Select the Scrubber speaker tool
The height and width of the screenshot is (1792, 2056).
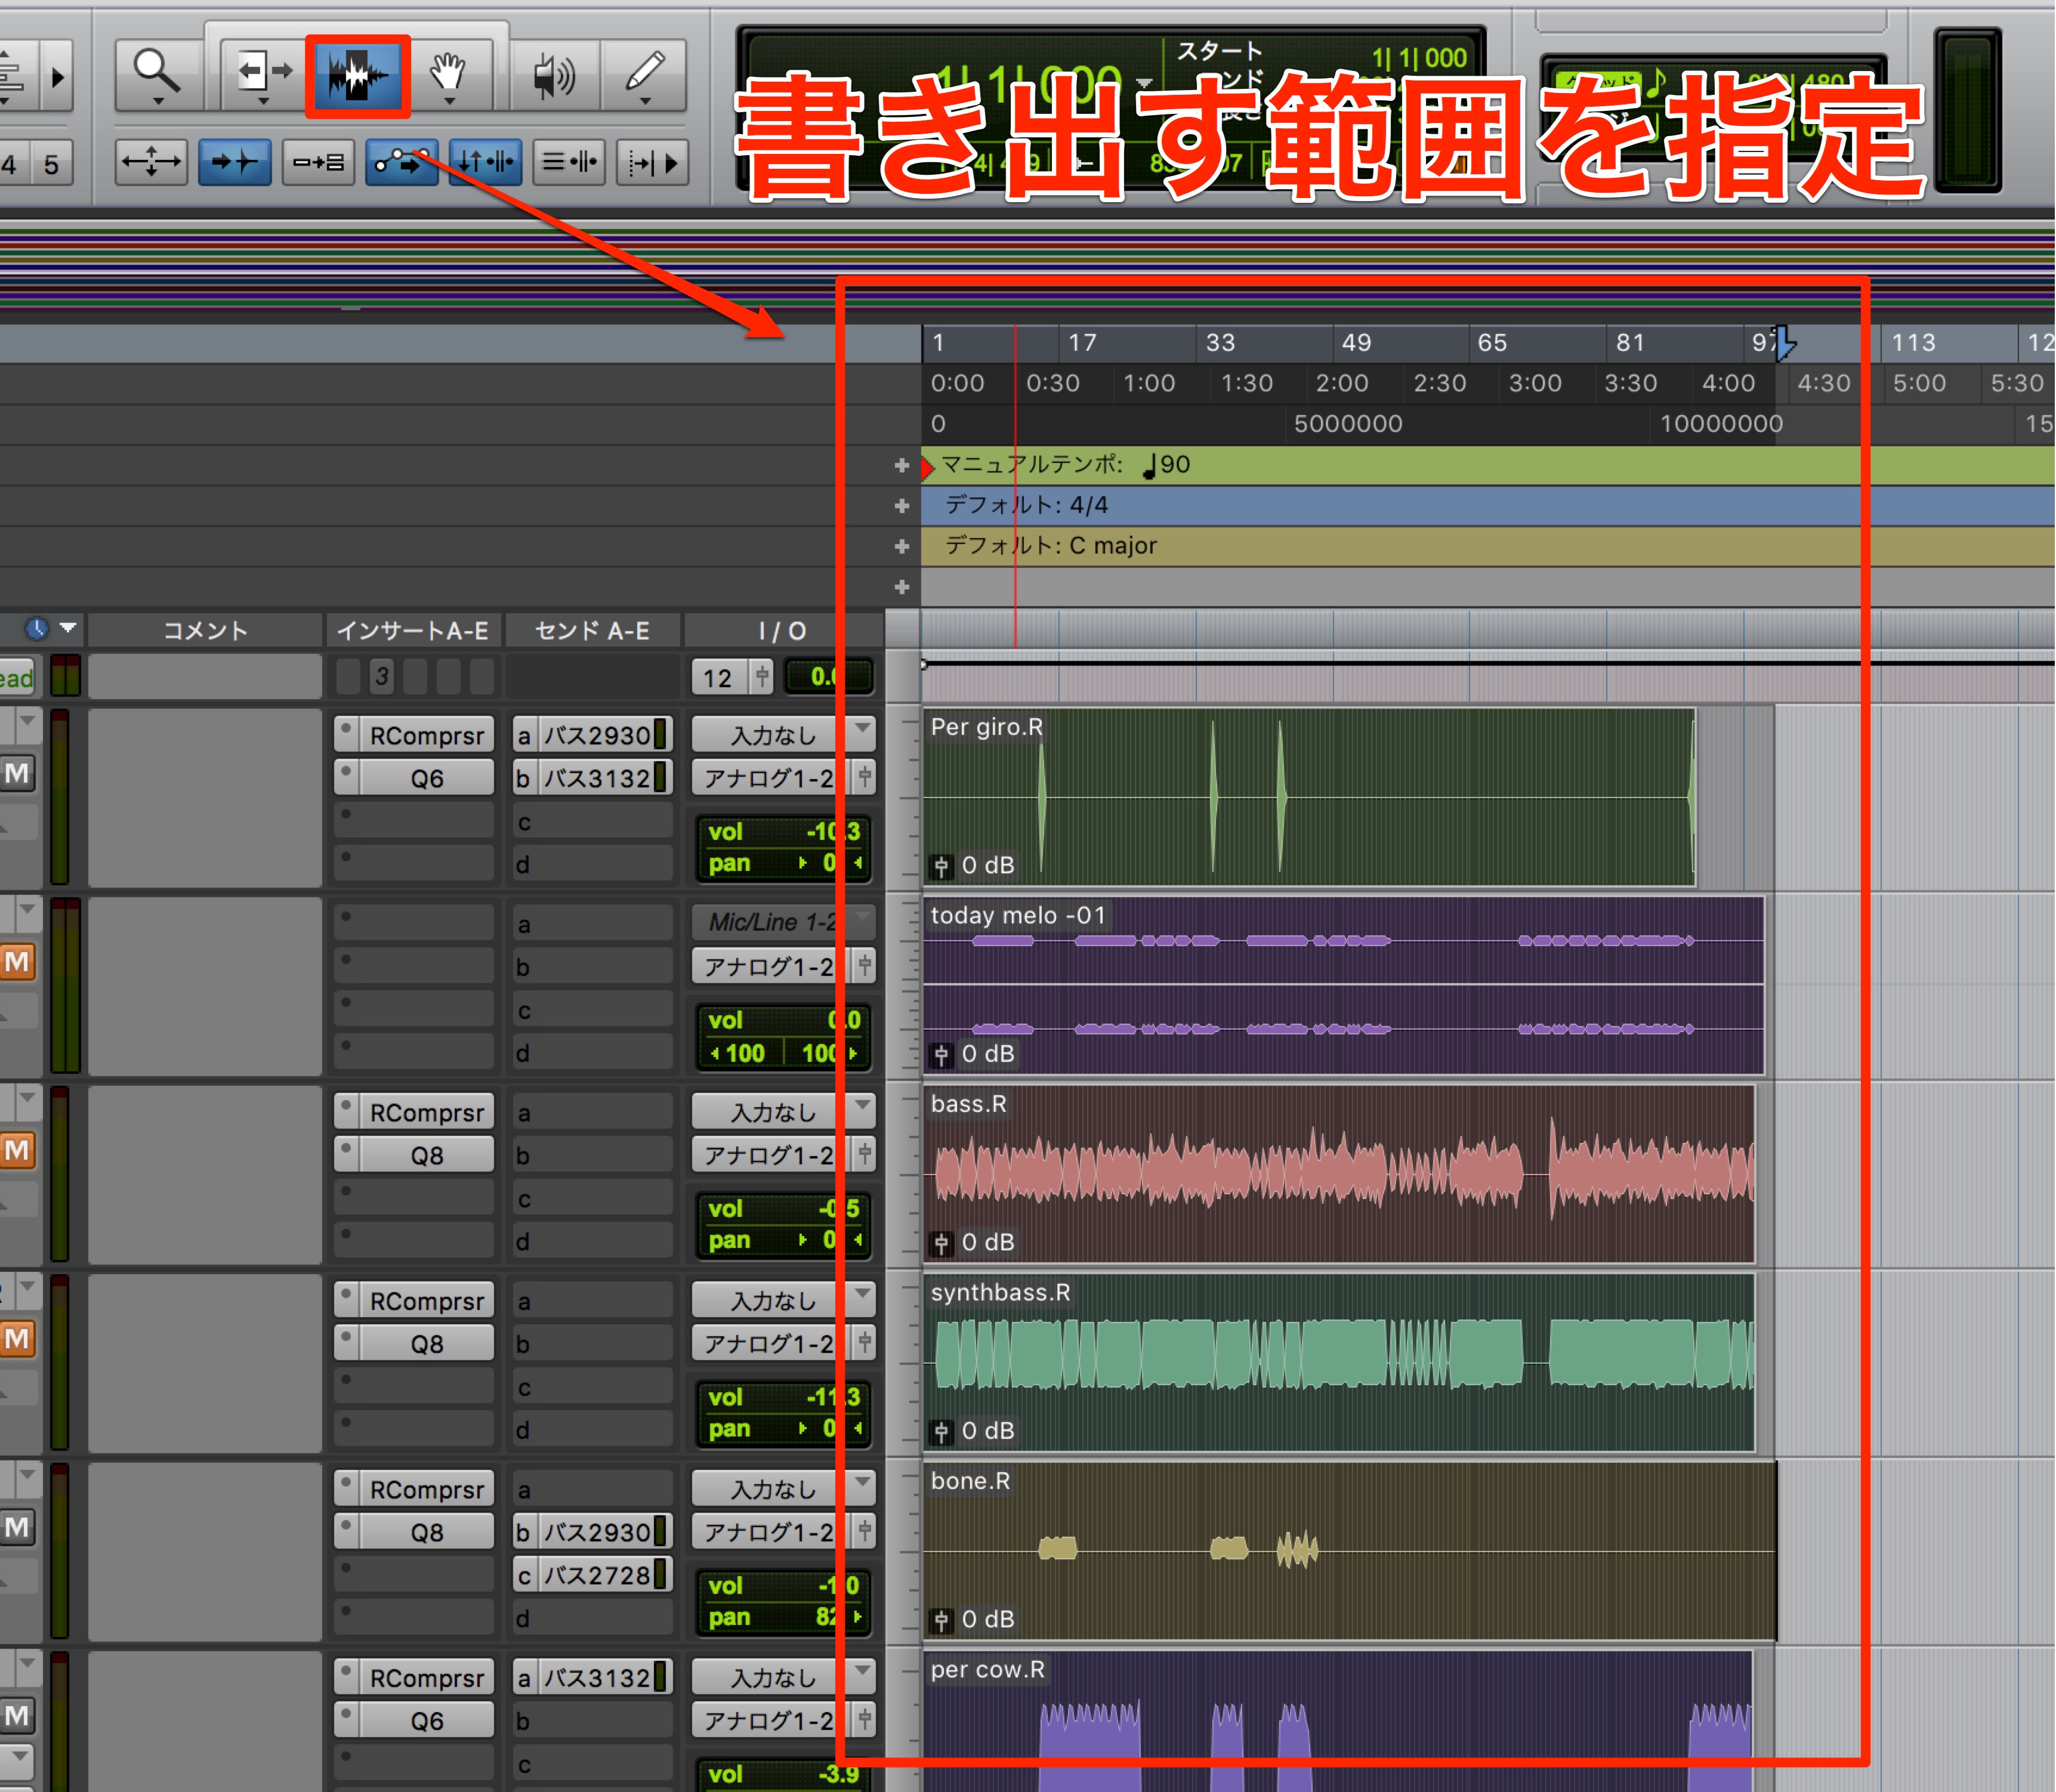point(553,74)
